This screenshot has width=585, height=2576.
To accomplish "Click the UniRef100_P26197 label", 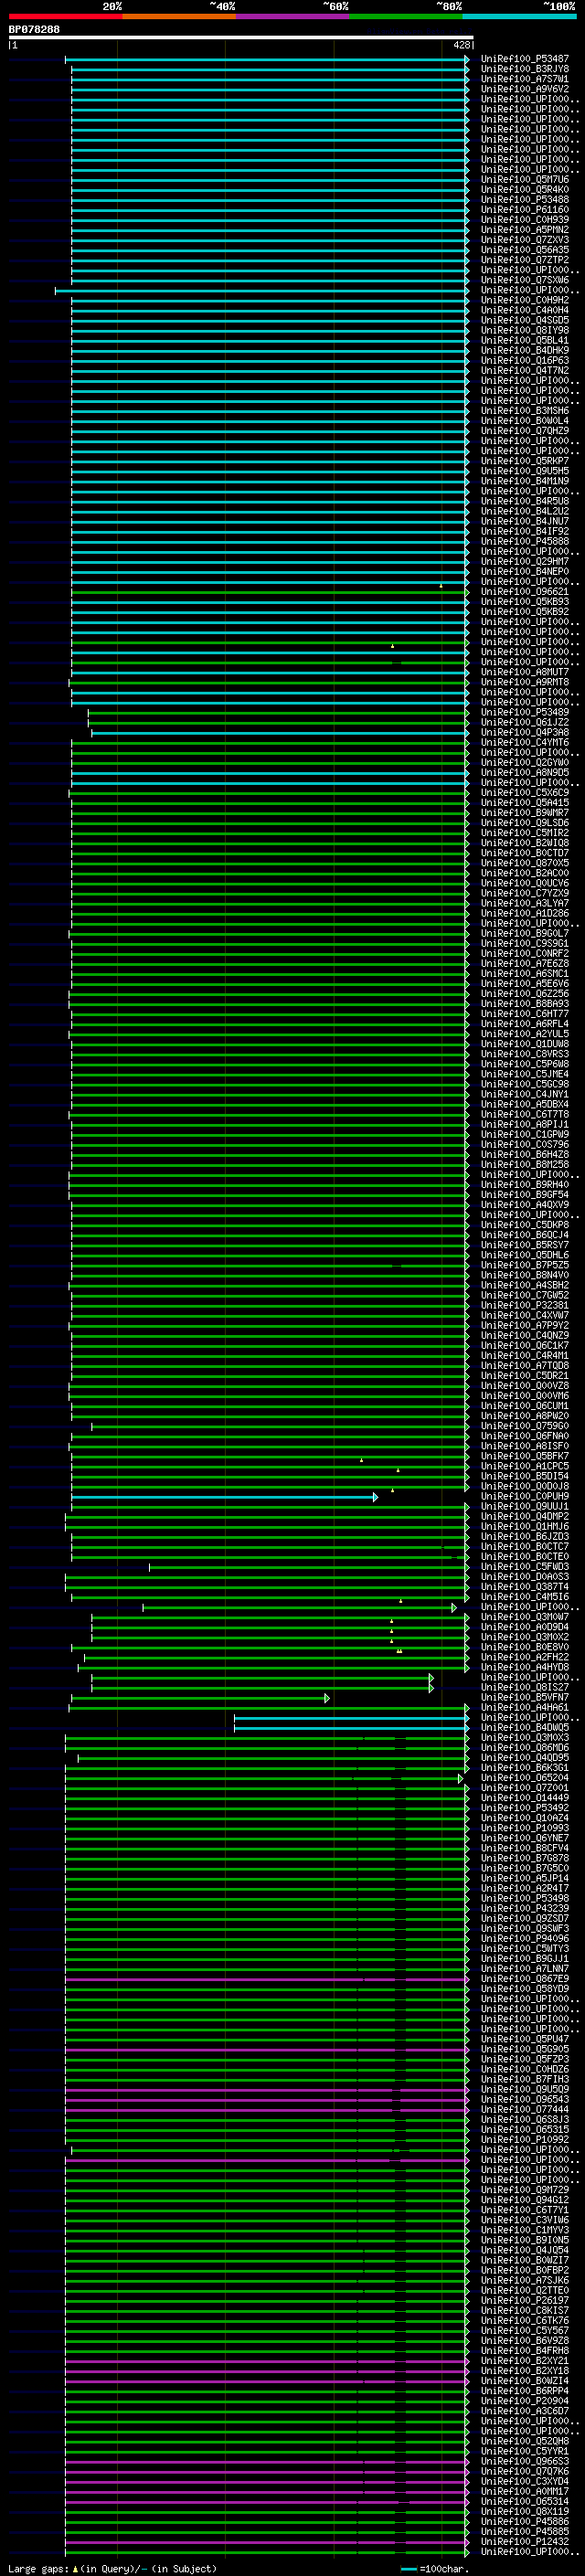I will tap(524, 2301).
